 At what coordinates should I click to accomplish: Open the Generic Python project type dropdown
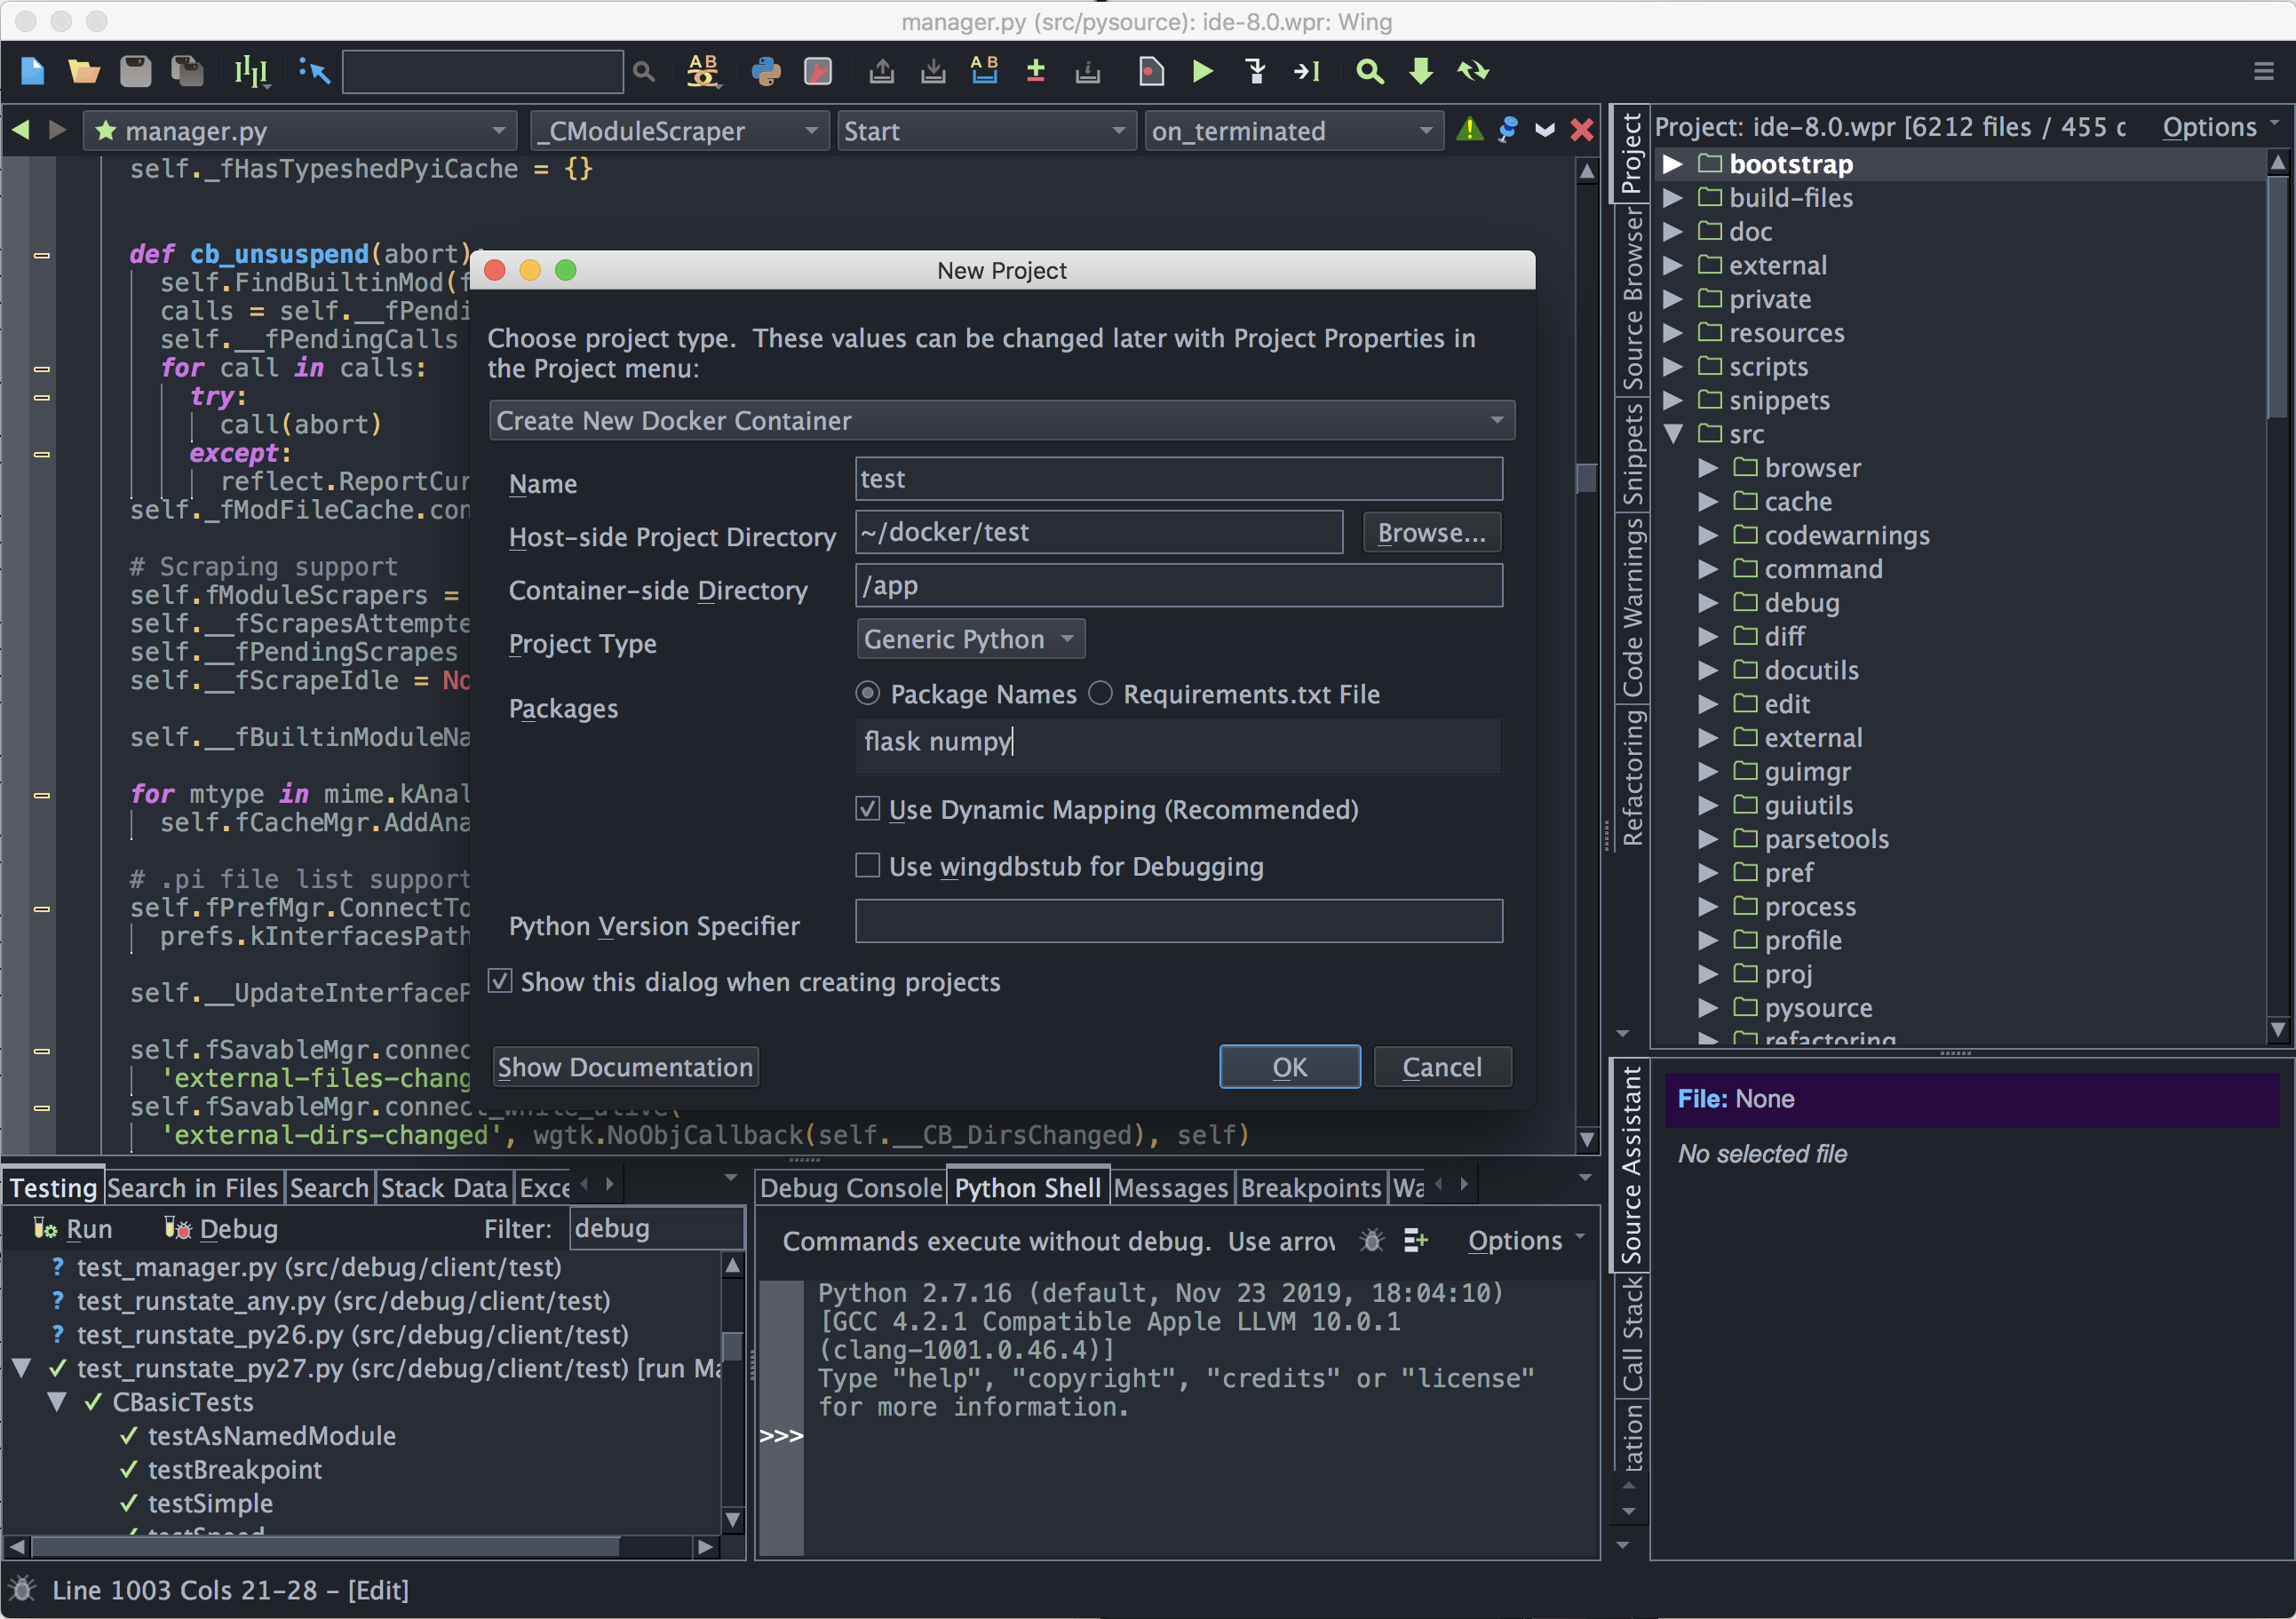point(970,639)
